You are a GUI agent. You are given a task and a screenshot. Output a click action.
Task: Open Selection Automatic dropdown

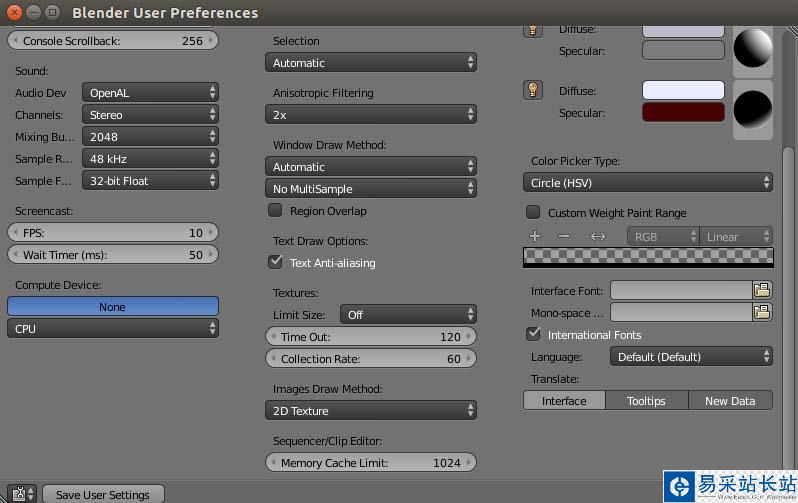pyautogui.click(x=371, y=63)
